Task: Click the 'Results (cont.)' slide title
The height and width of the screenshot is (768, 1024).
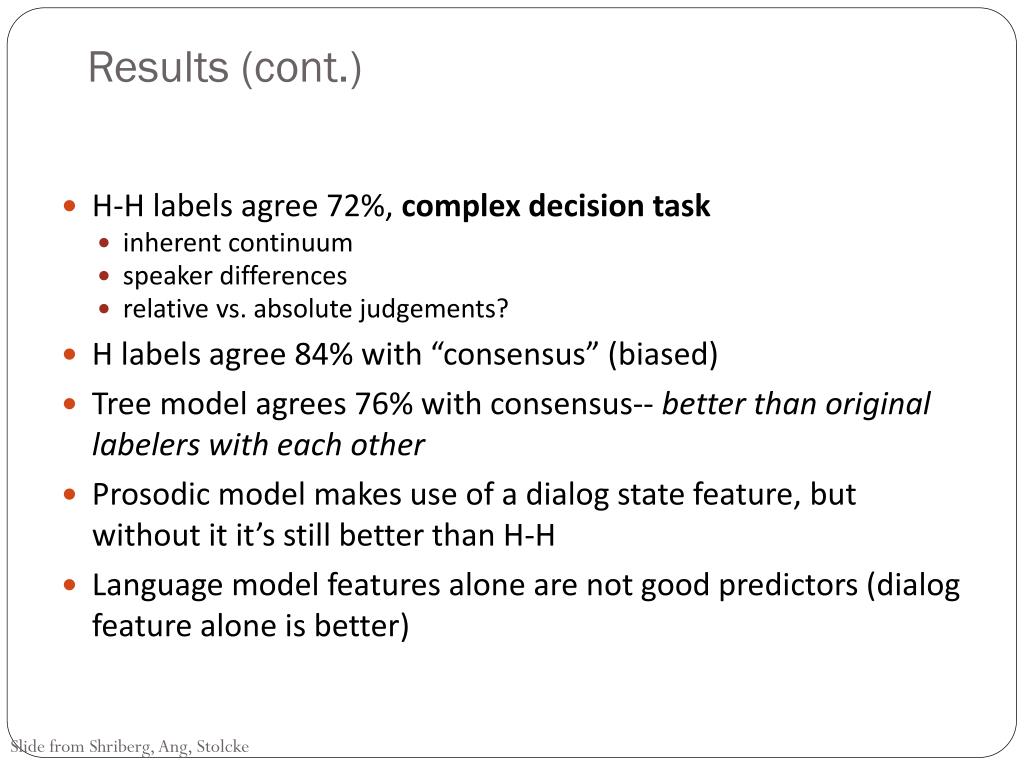Action: click(x=225, y=68)
